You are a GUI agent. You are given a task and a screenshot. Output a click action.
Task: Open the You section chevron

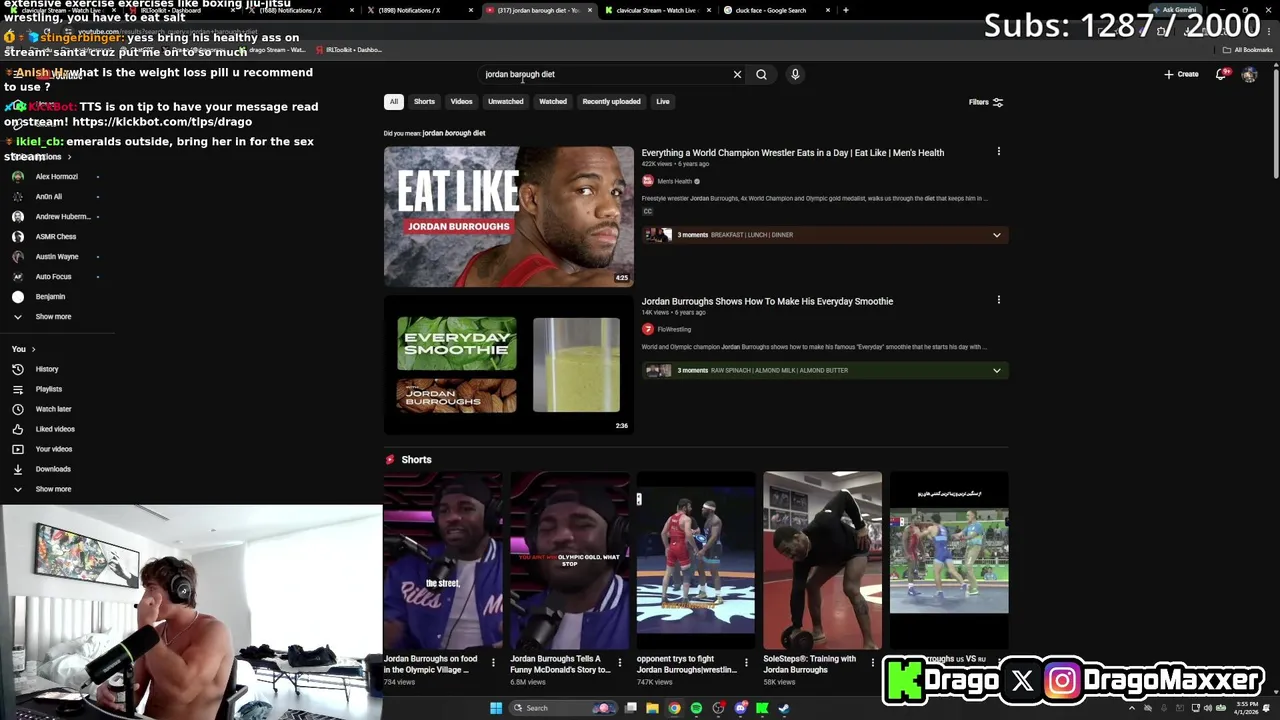click(33, 349)
